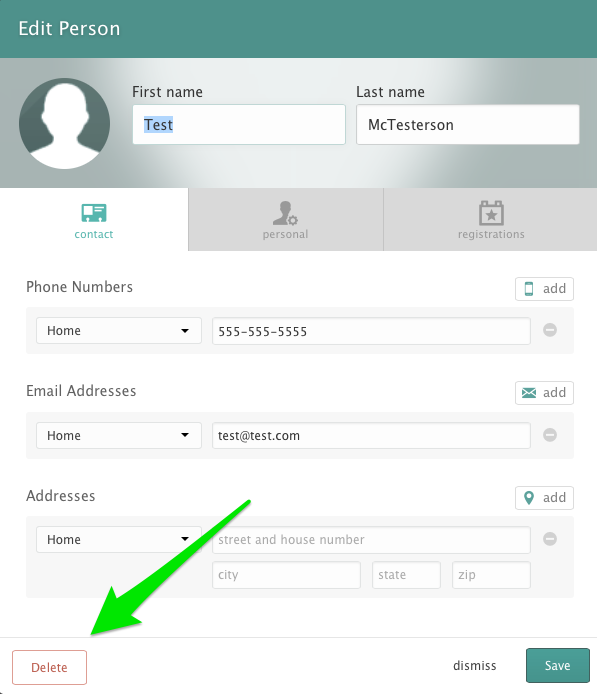Expand the address type Home dropdown
This screenshot has height=694, width=597.
pos(119,540)
